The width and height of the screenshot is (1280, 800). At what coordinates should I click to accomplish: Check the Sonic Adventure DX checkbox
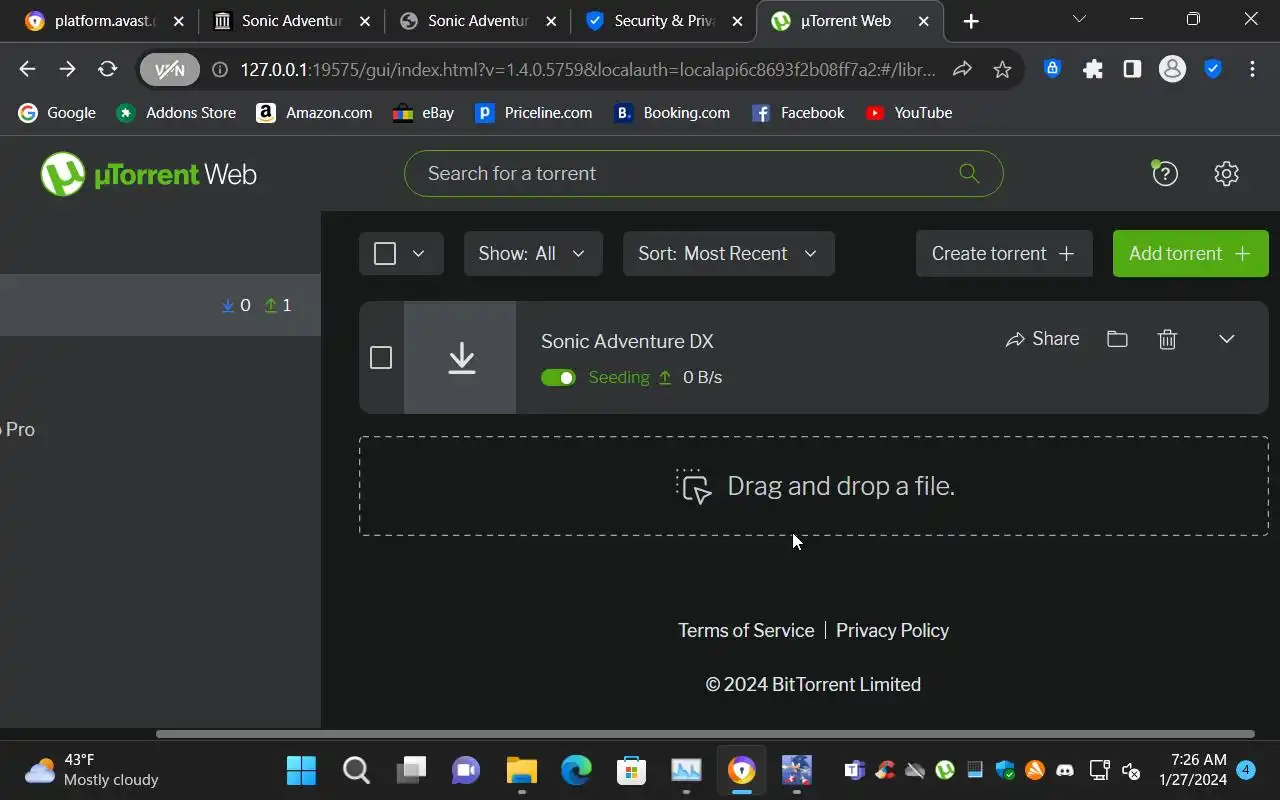tap(381, 357)
